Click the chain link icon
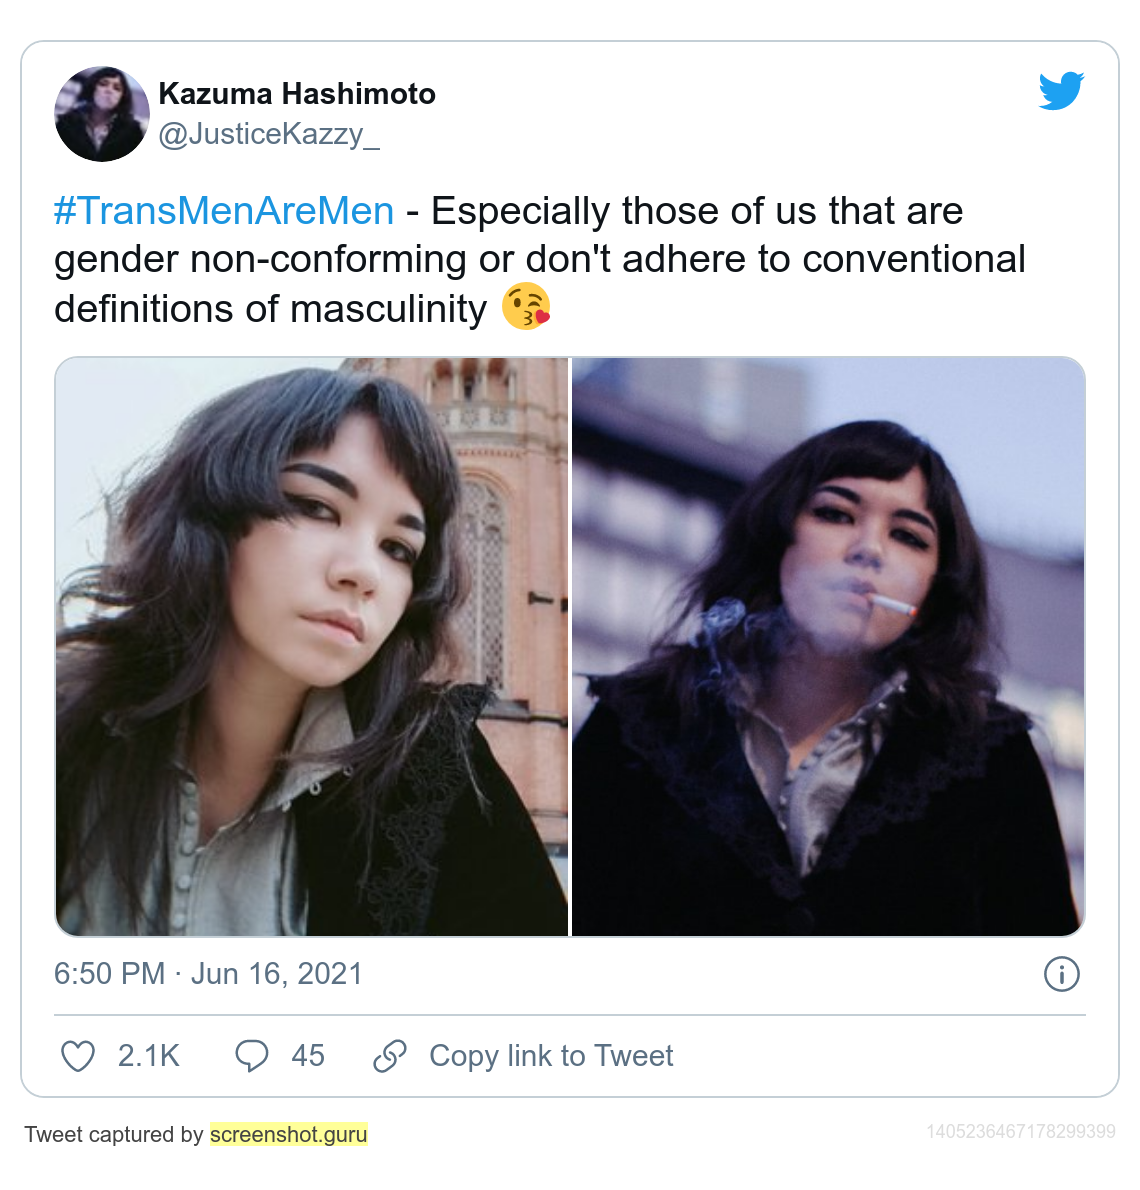This screenshot has height=1190, width=1140. coord(390,1056)
